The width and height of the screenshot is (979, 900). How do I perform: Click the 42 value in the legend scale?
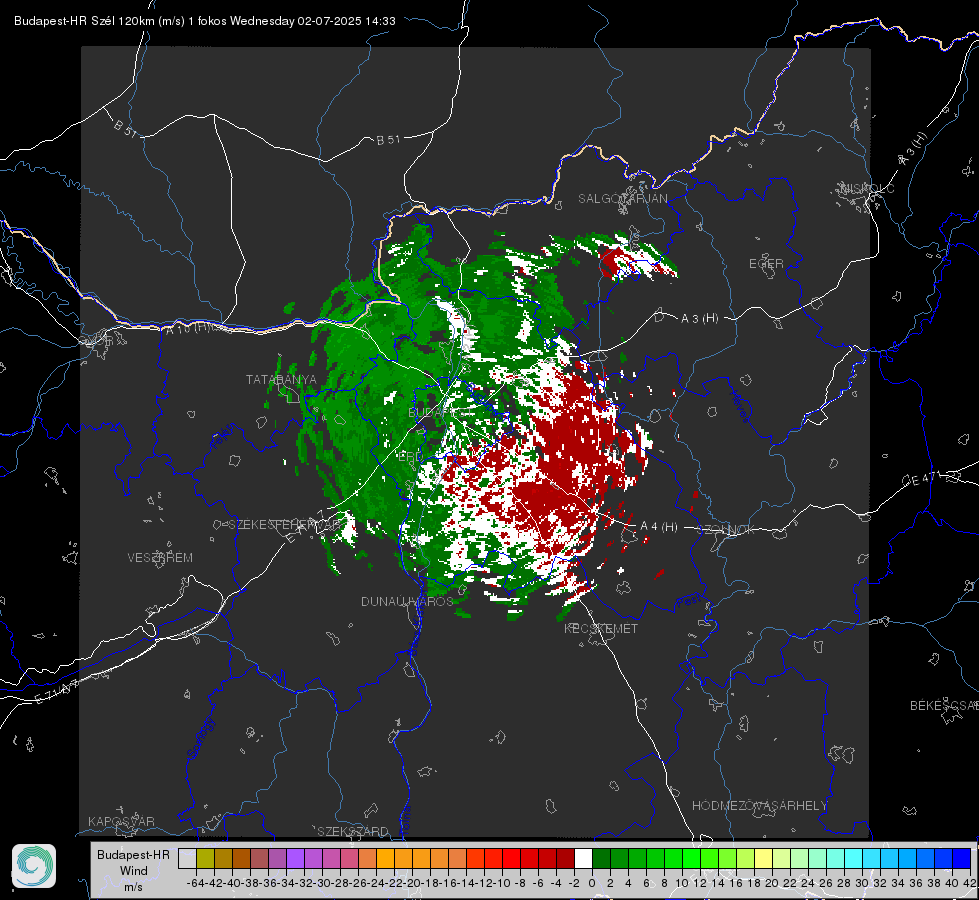(x=970, y=883)
